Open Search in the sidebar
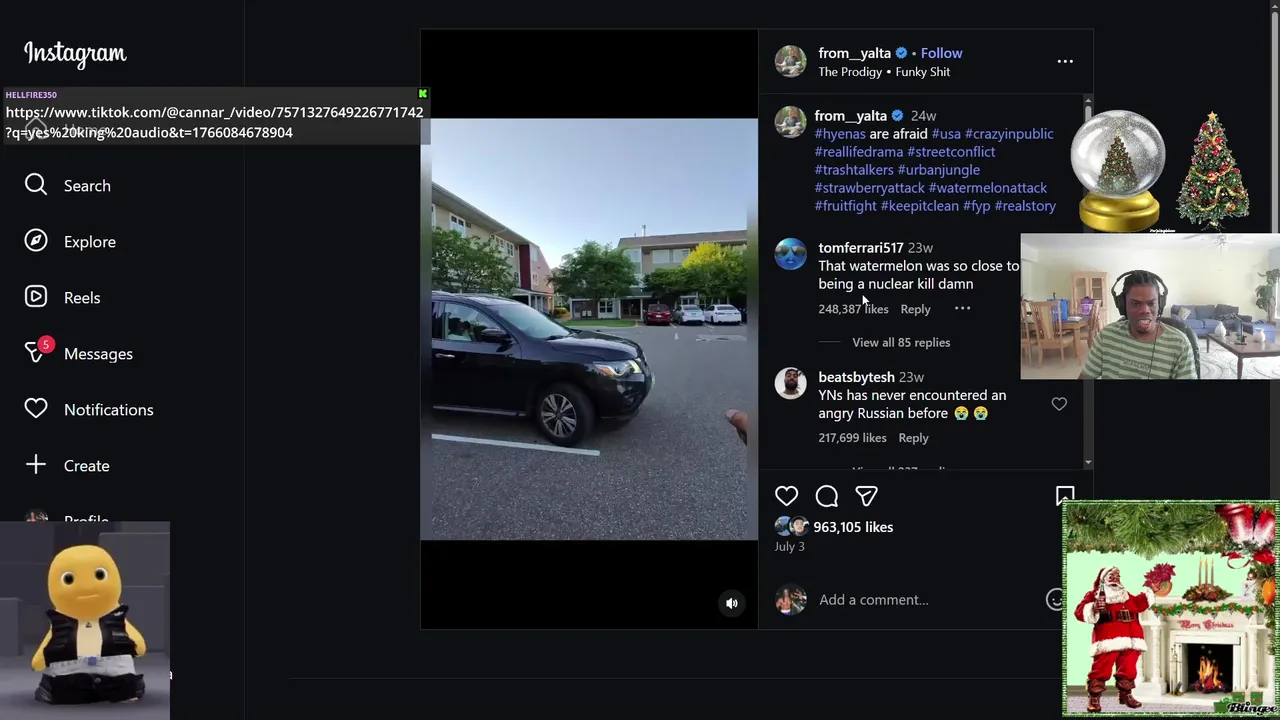 [86, 186]
